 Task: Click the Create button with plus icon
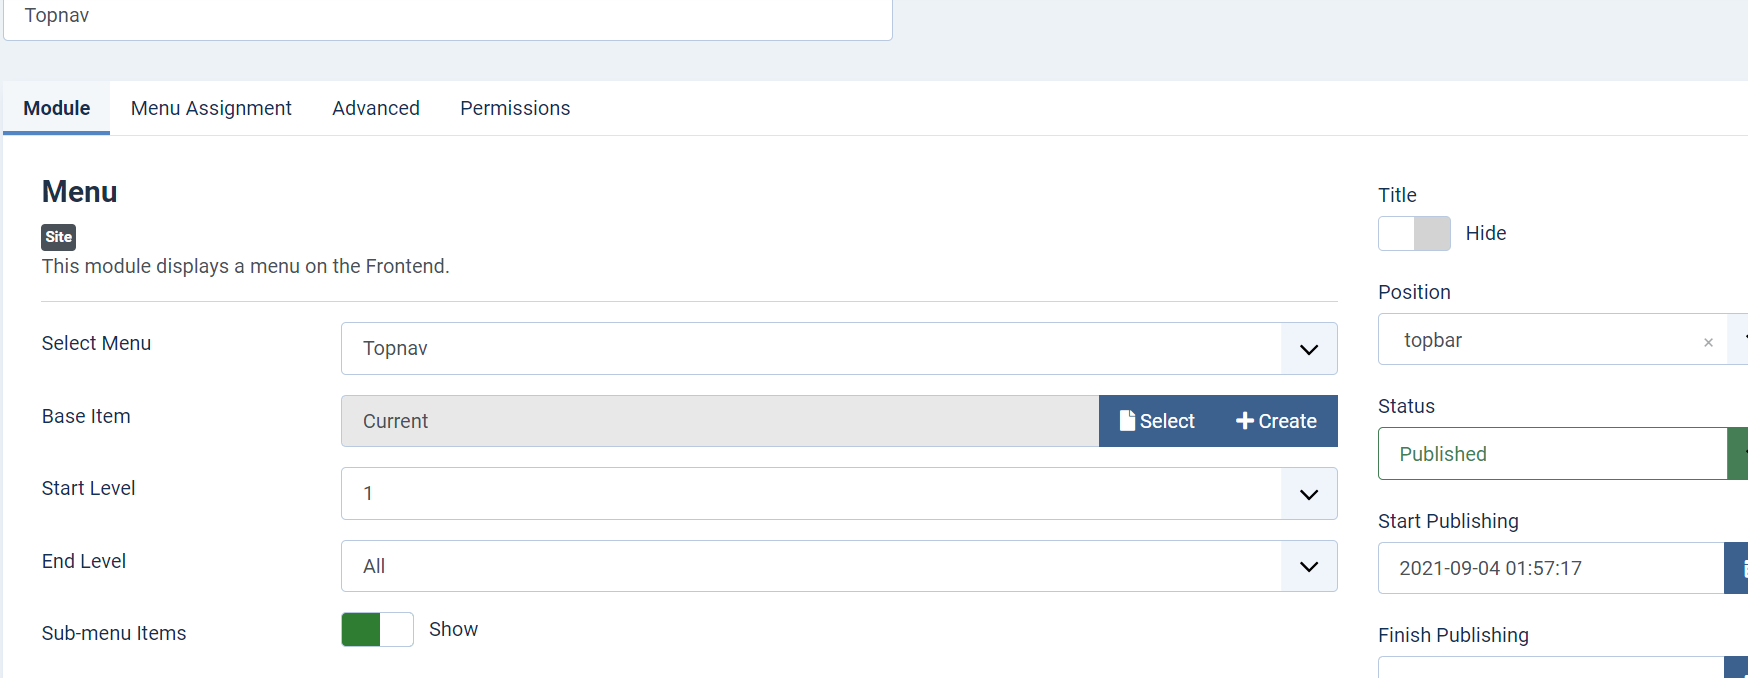1277,421
